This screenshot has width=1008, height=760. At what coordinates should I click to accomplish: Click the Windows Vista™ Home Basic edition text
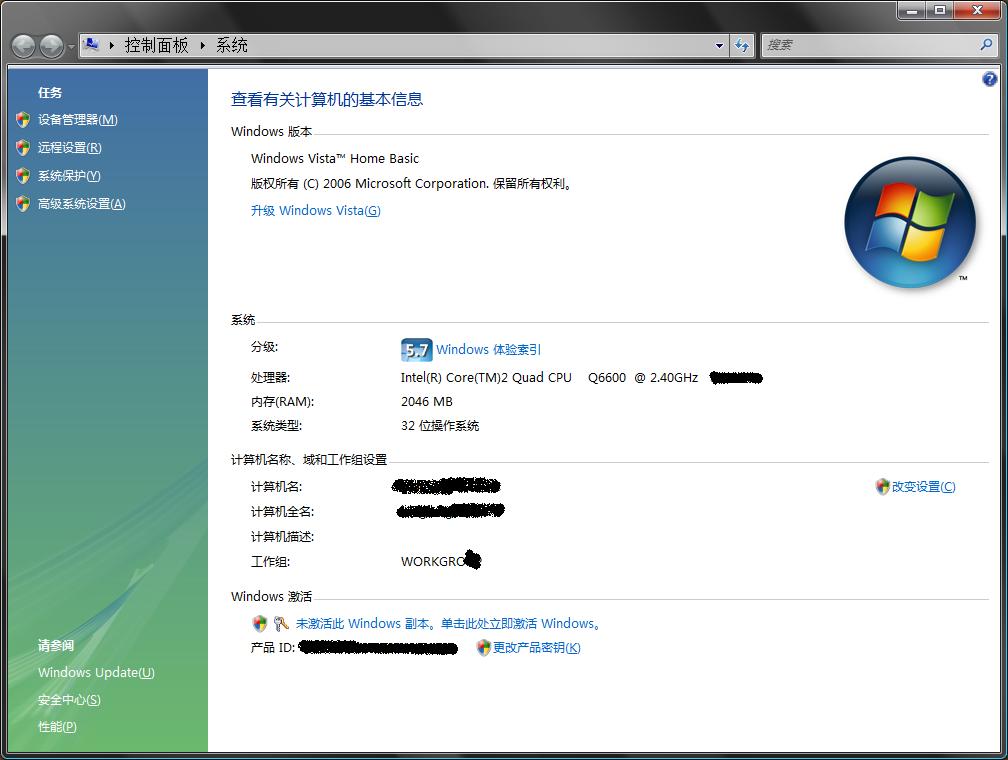pos(335,159)
